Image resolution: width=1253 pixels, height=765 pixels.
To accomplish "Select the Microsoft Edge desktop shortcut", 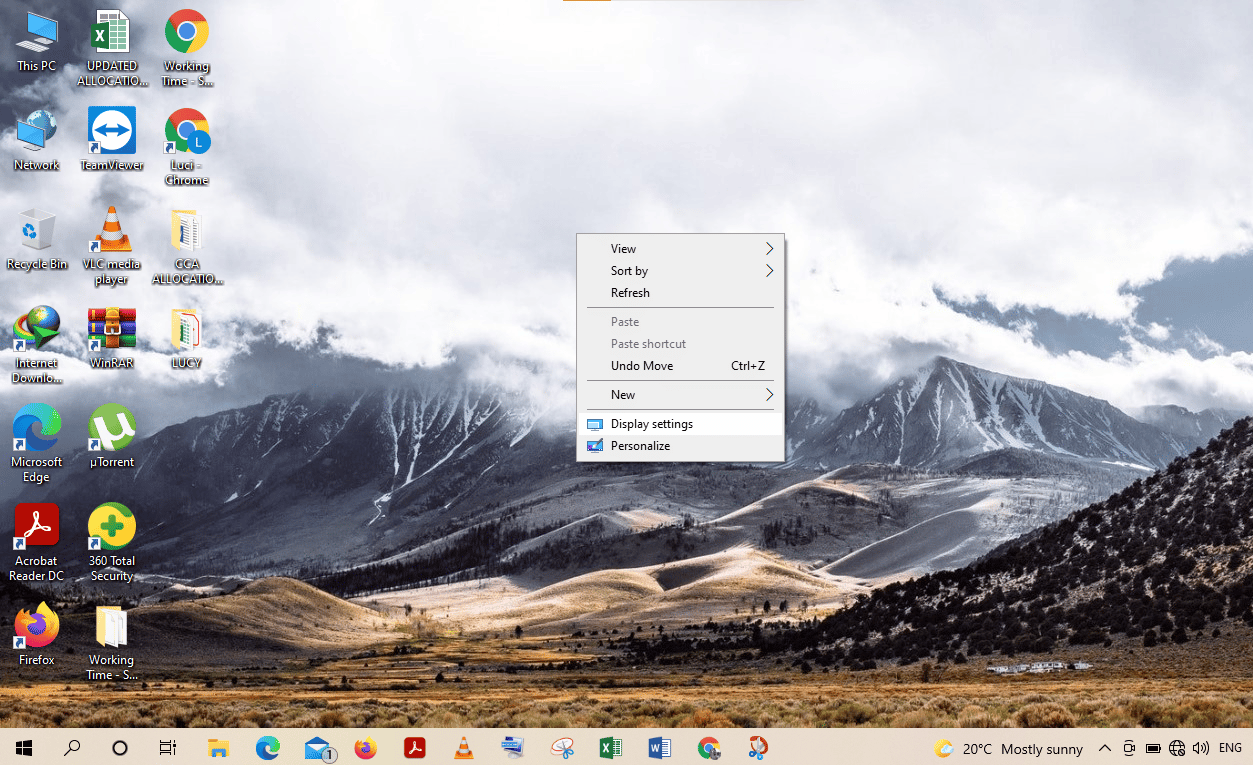I will (x=37, y=443).
